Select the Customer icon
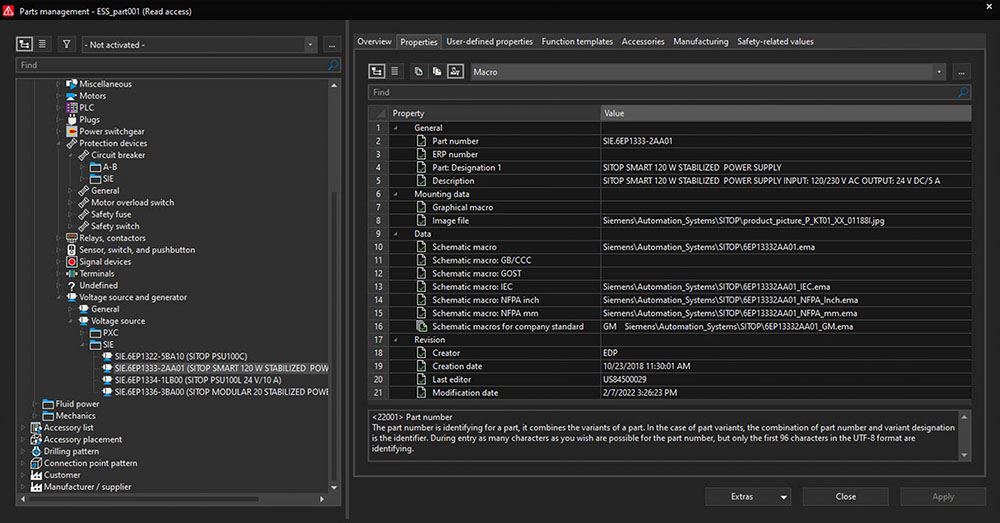 (x=36, y=475)
